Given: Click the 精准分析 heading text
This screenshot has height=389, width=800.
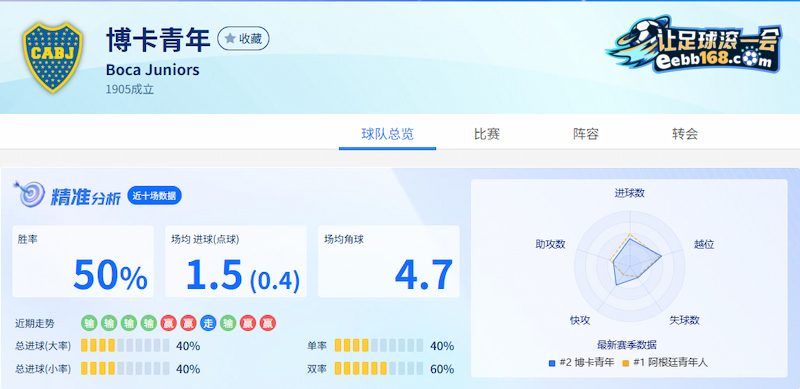Looking at the screenshot, I should (85, 197).
